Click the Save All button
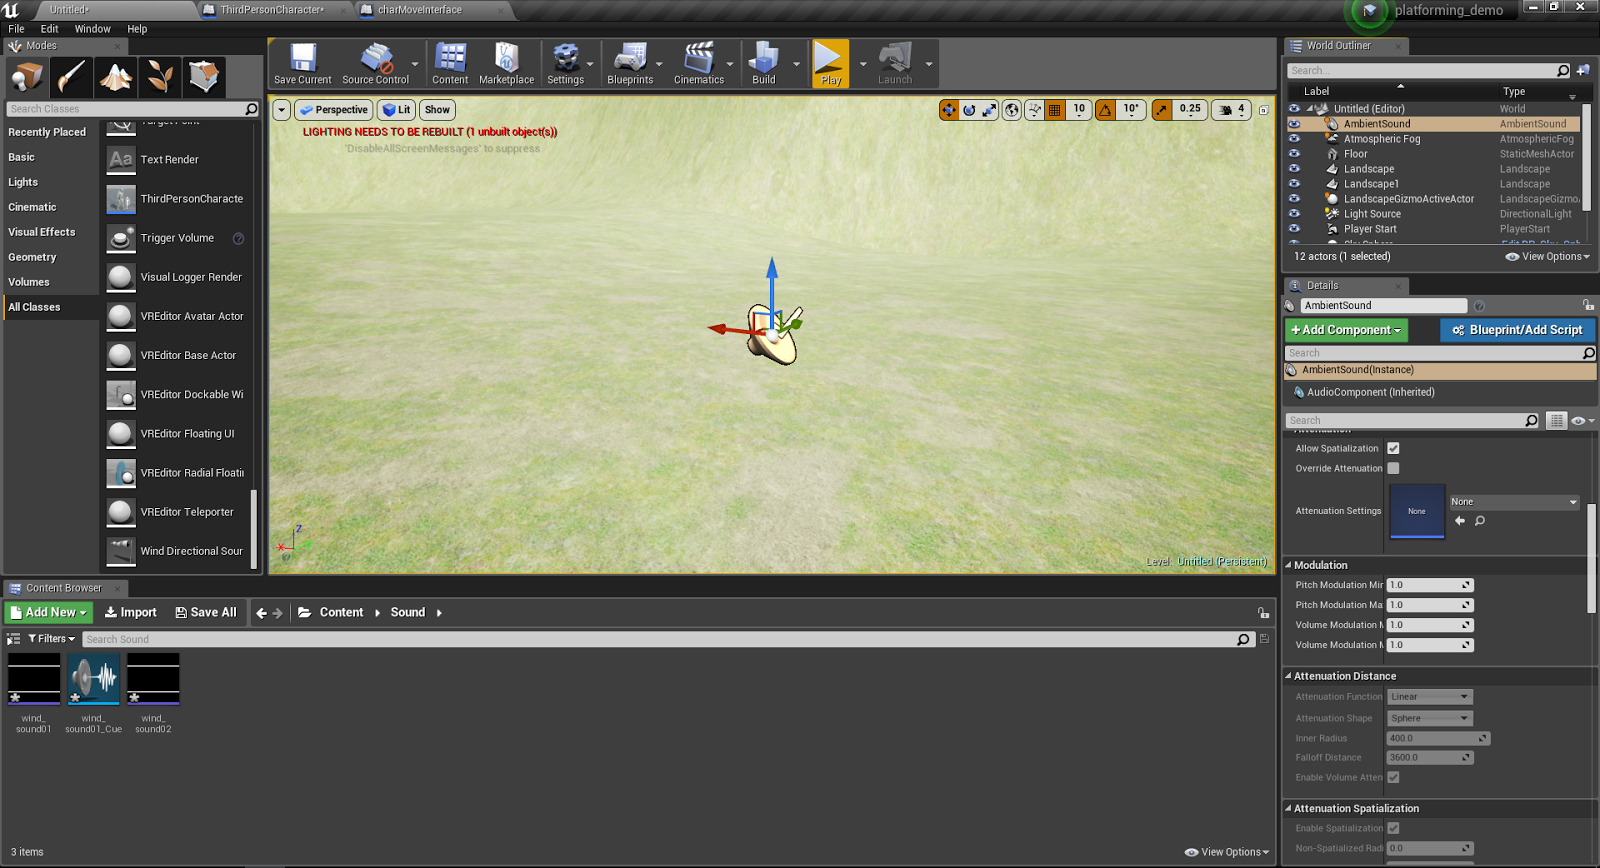Viewport: 1600px width, 868px height. click(x=206, y=613)
